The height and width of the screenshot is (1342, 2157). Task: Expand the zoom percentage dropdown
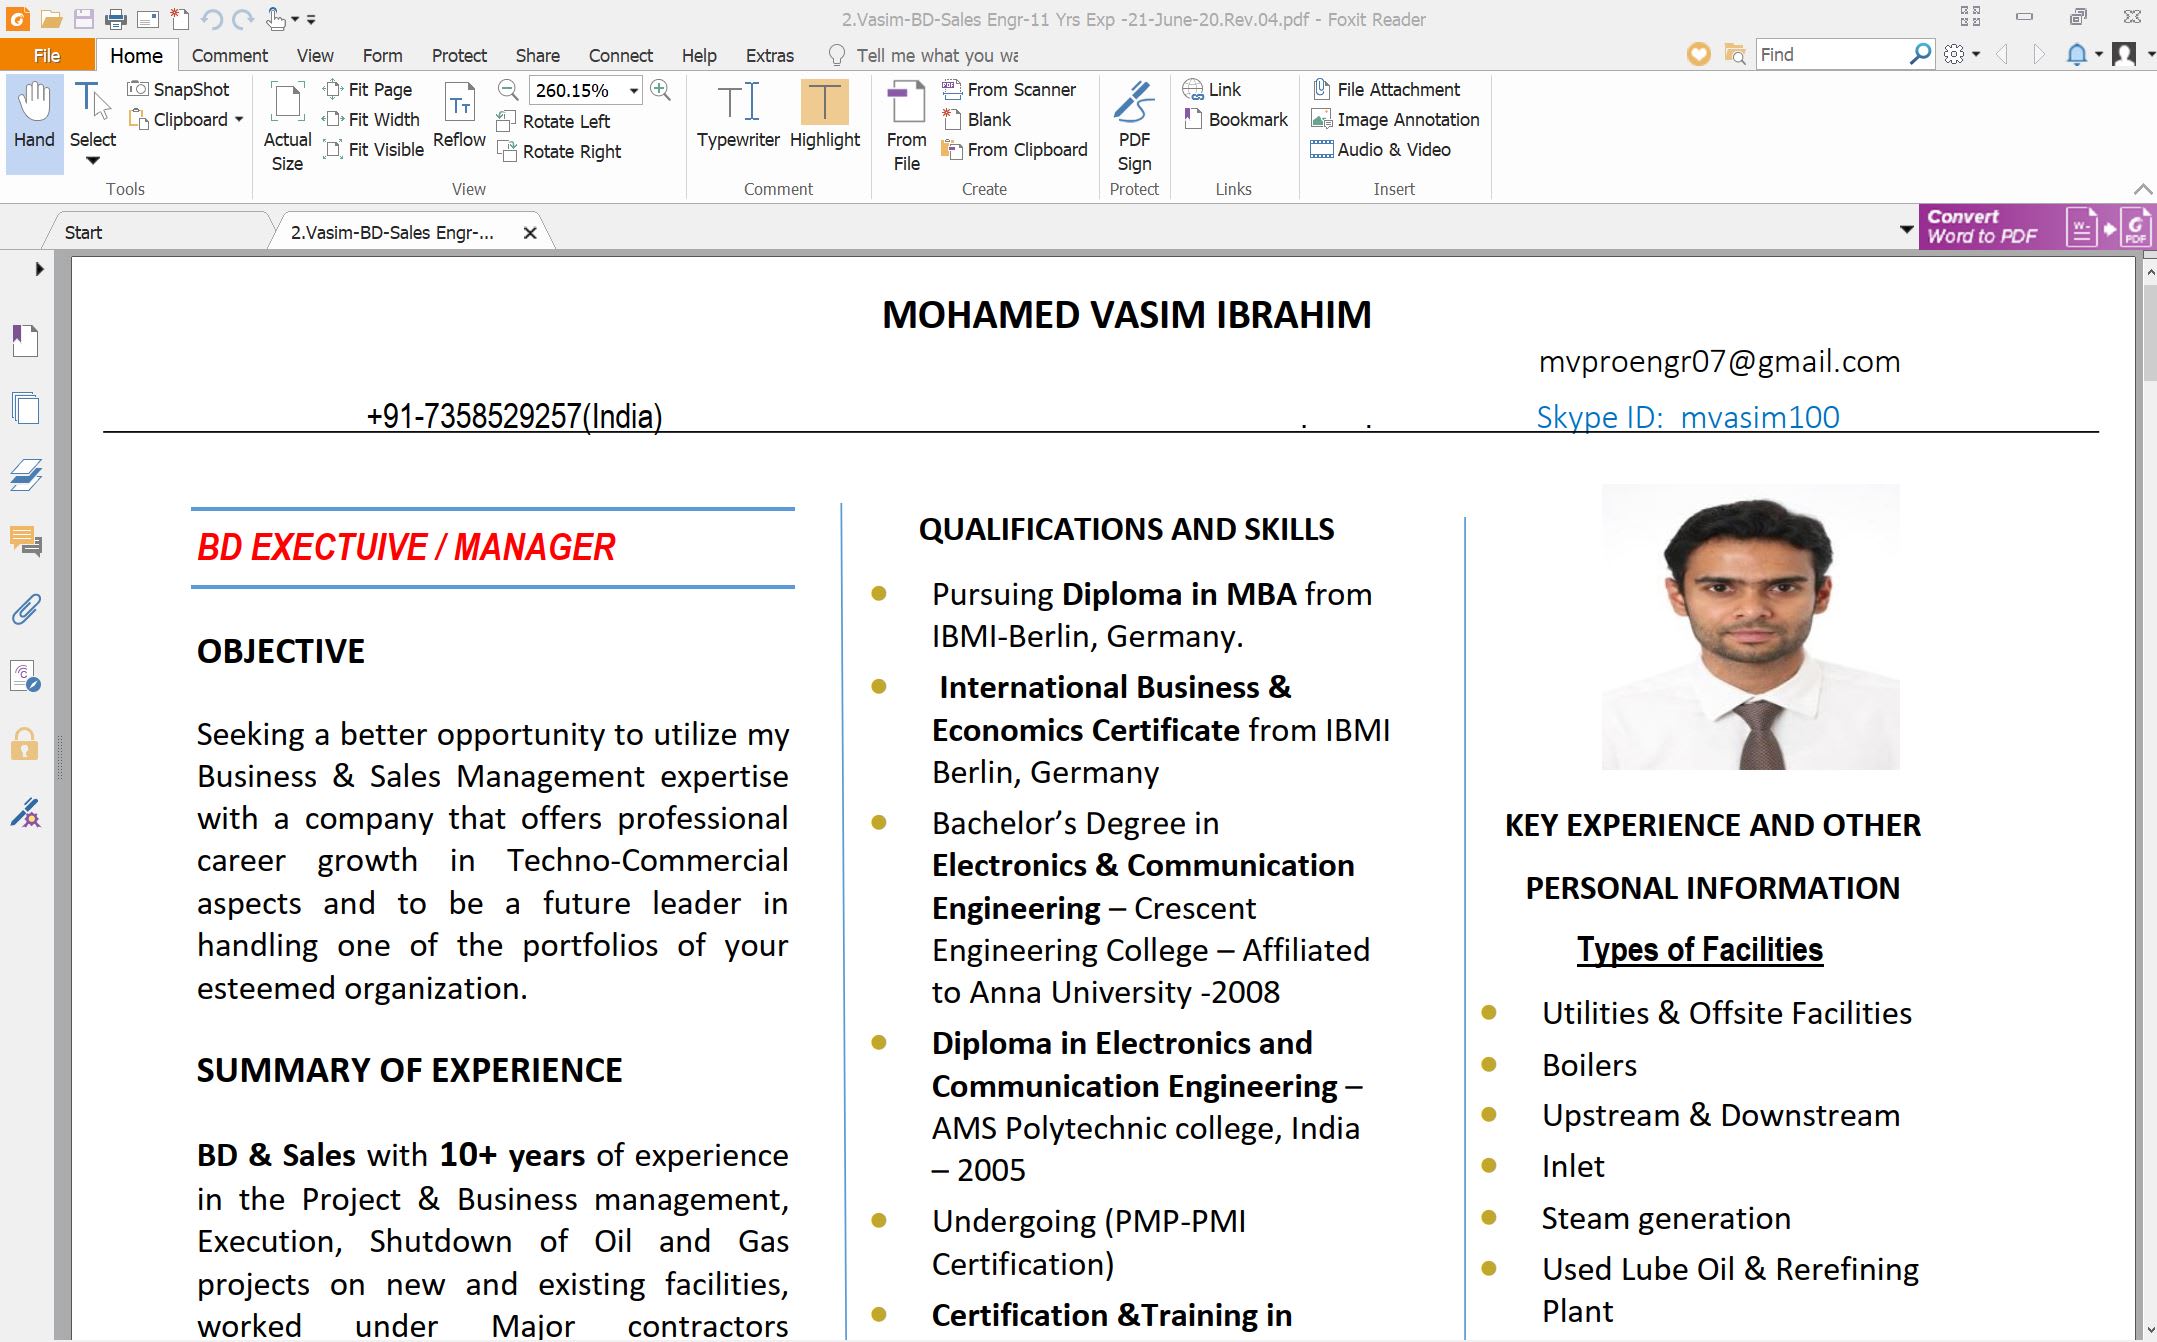pyautogui.click(x=634, y=90)
